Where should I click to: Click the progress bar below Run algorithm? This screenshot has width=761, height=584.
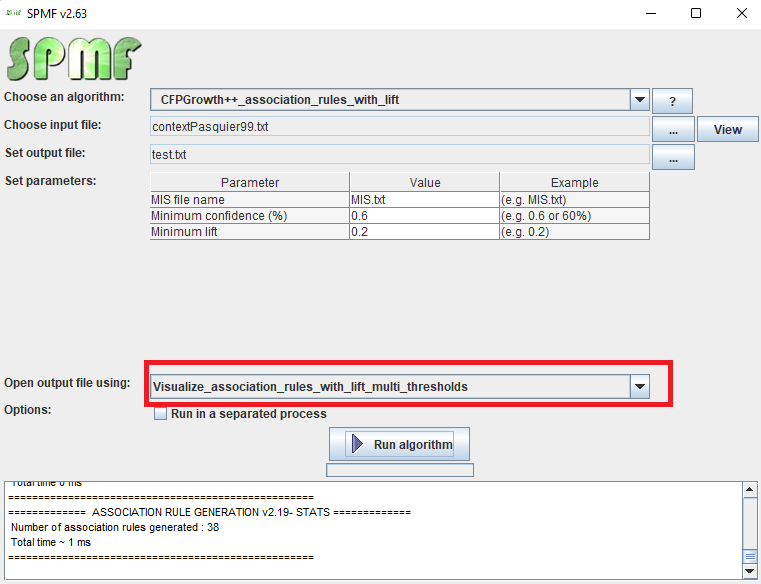point(399,470)
